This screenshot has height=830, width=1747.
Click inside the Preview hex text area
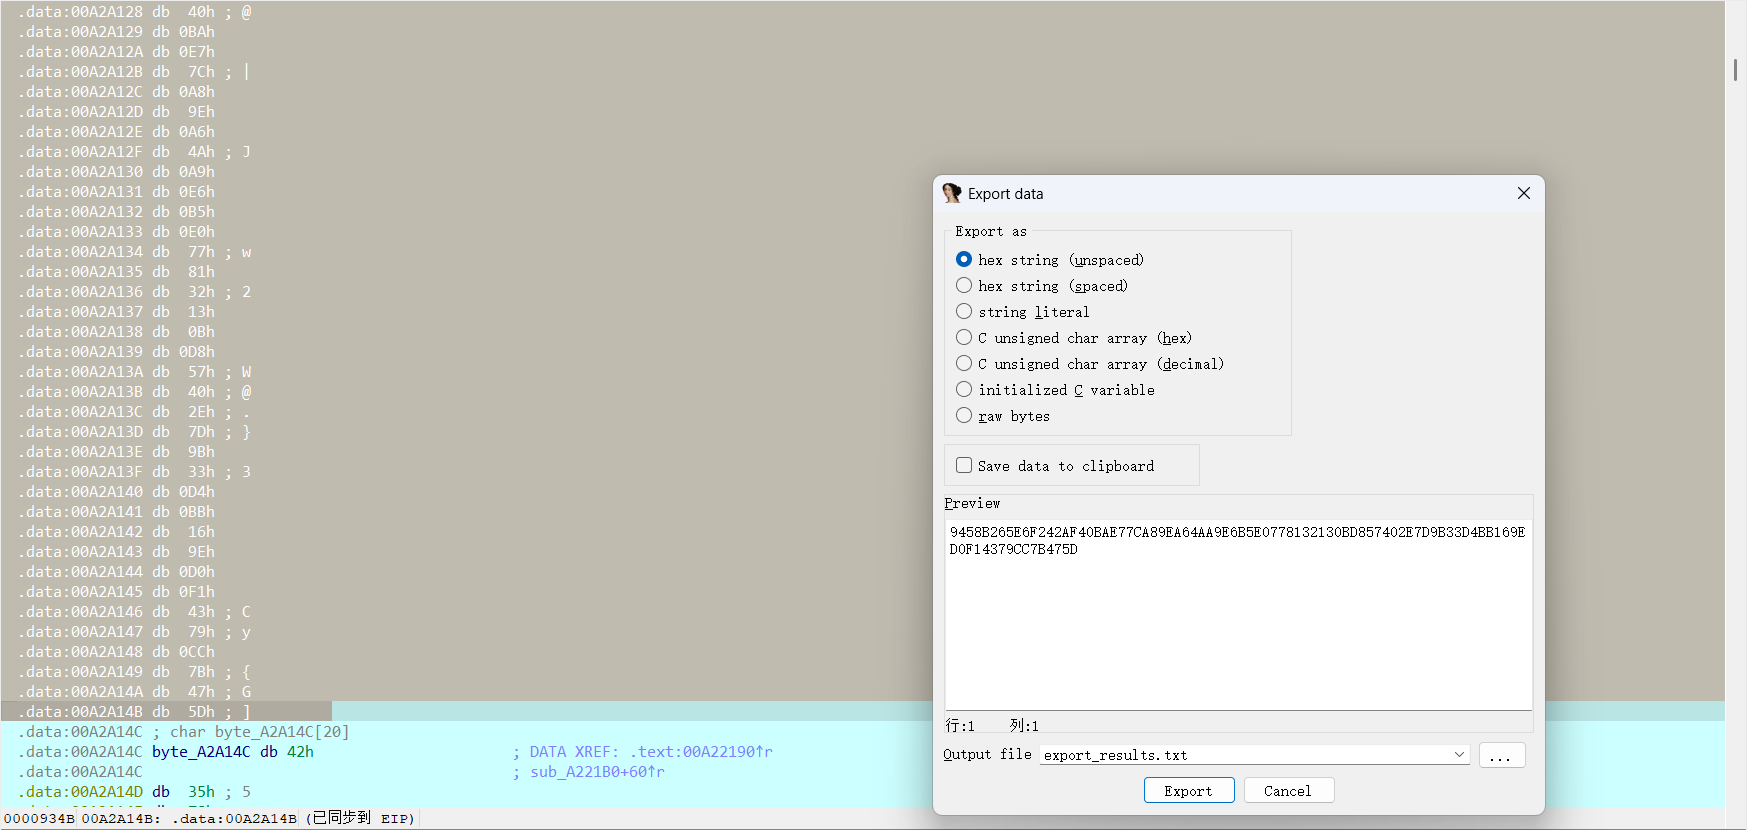tap(1237, 620)
